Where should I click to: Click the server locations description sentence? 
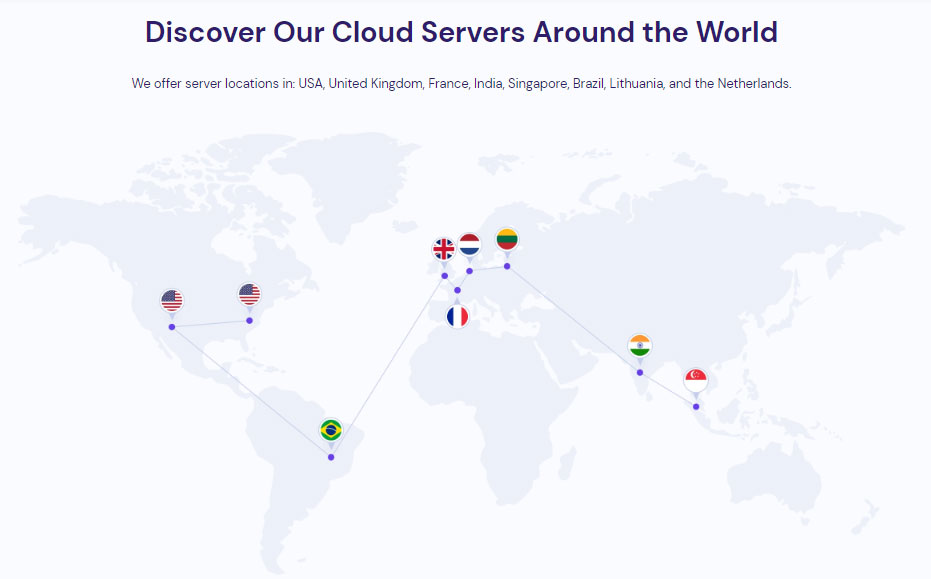point(461,84)
